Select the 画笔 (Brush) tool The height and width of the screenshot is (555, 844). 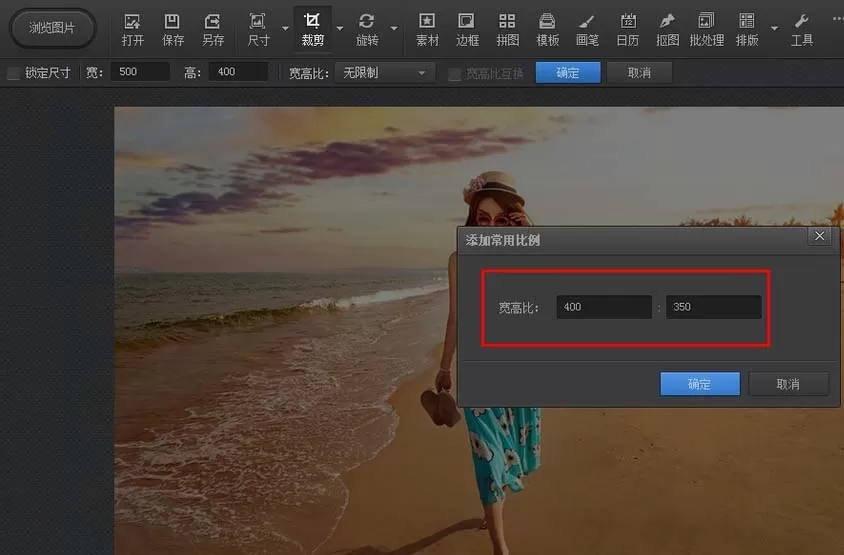coord(587,30)
